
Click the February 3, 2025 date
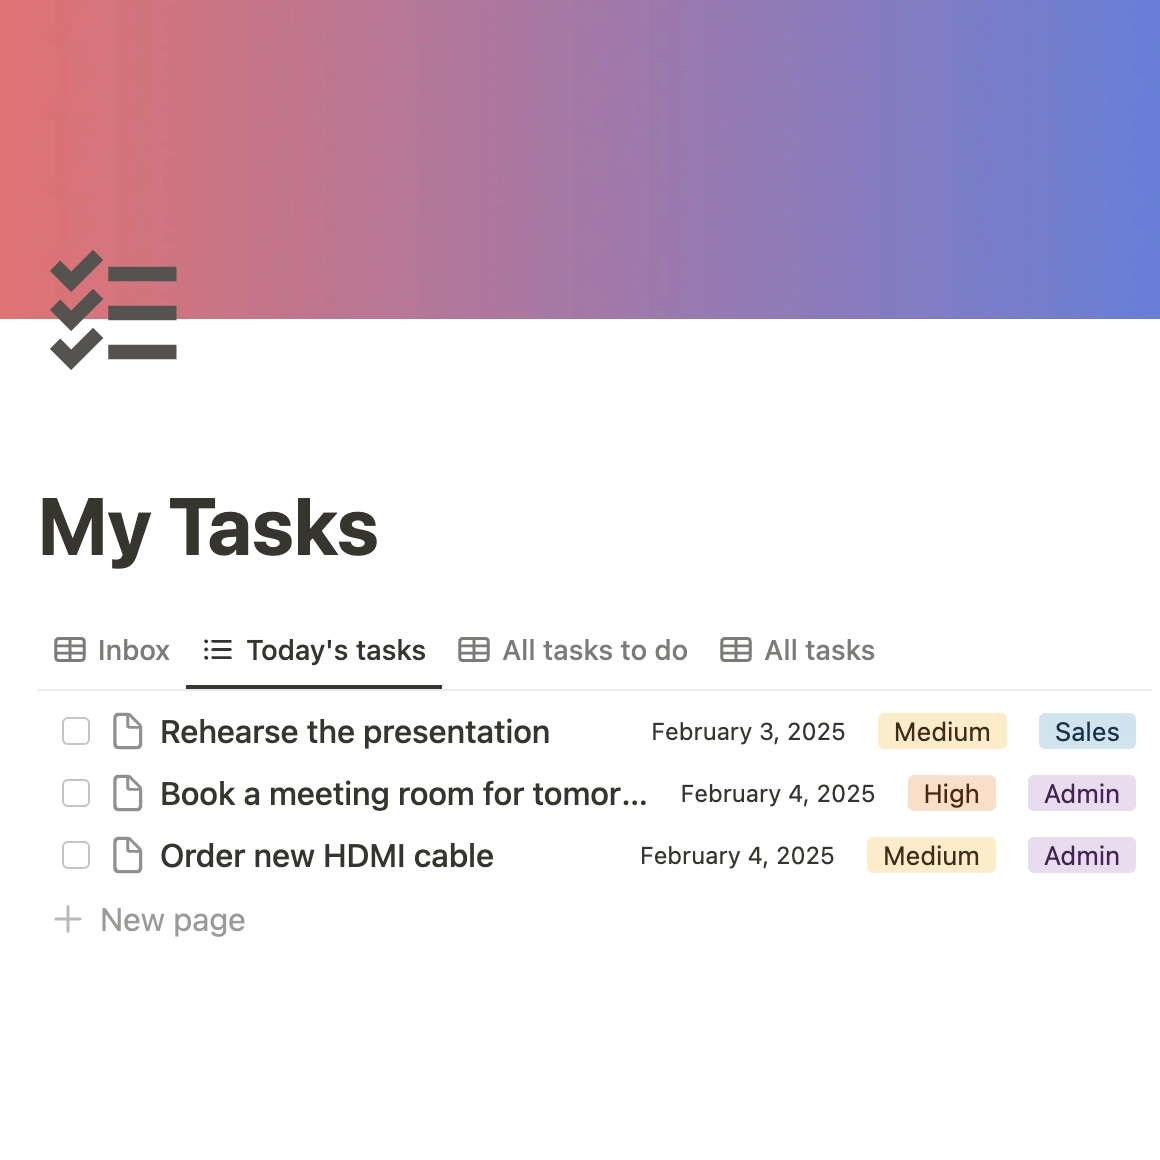[x=748, y=732]
